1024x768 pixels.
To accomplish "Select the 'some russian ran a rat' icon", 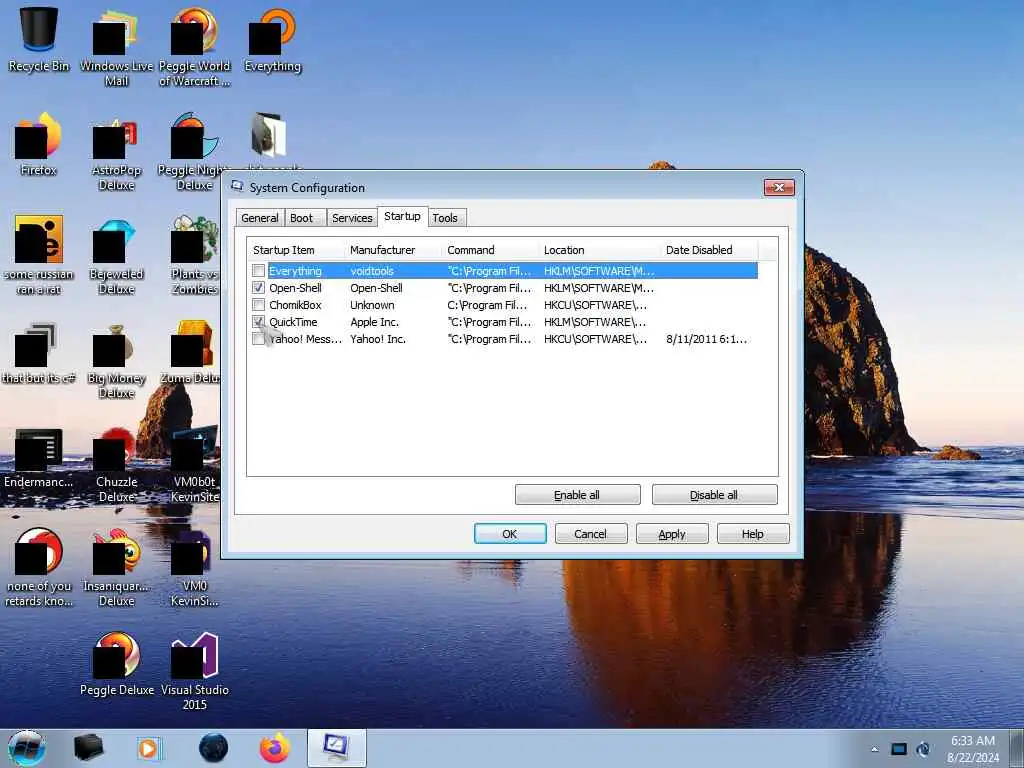I will pyautogui.click(x=39, y=256).
